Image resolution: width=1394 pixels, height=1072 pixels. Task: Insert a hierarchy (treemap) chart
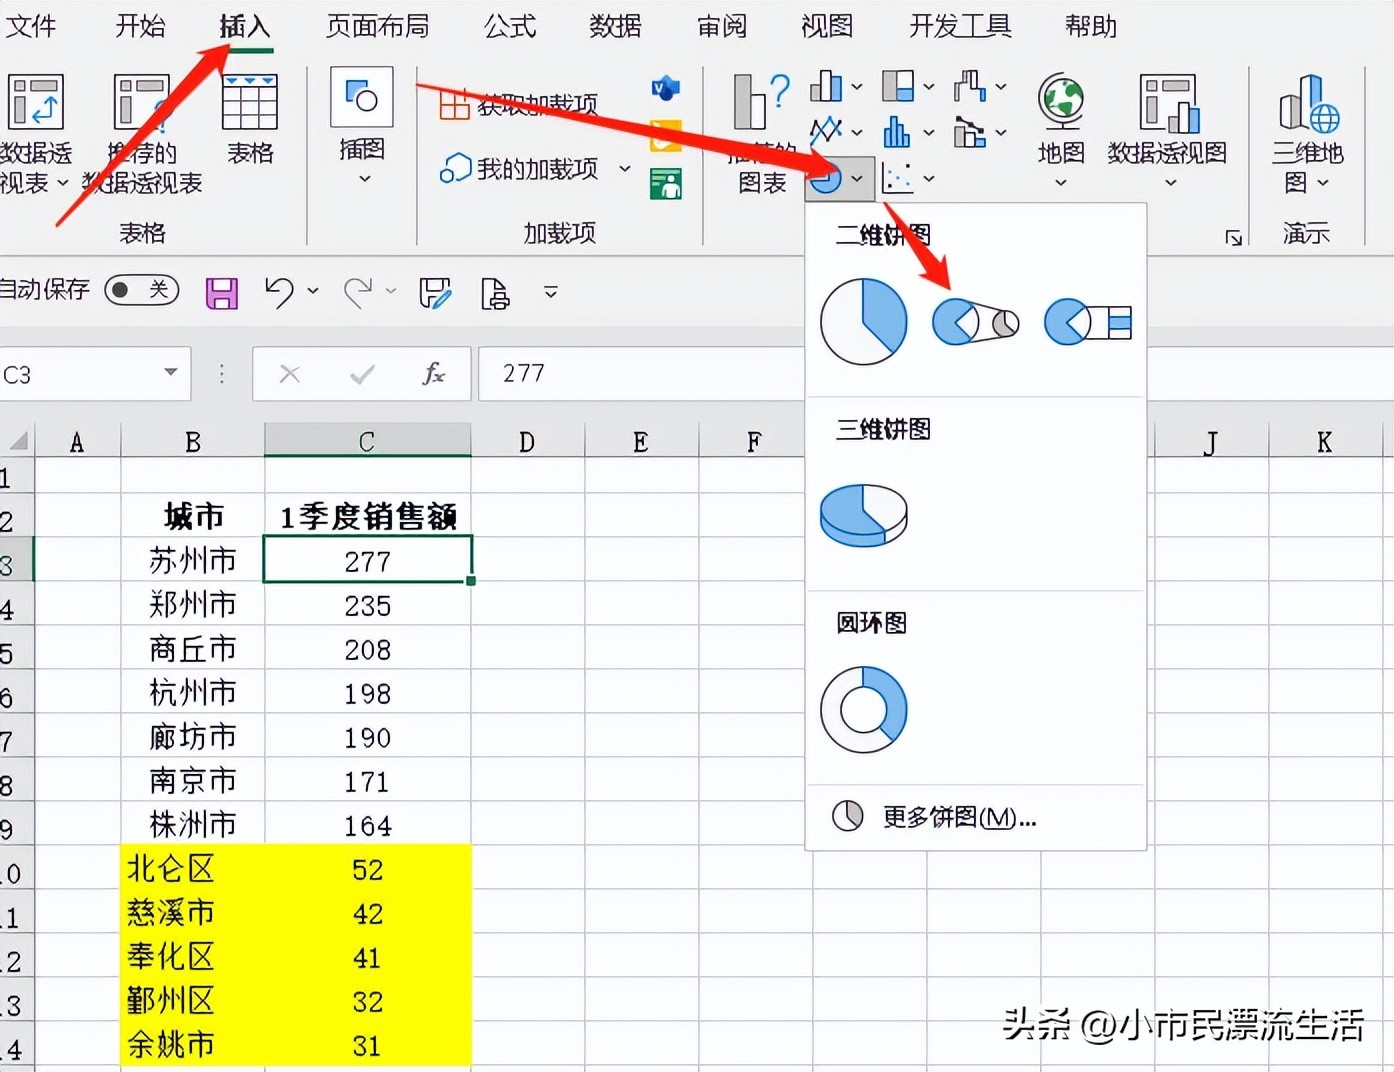[898, 87]
